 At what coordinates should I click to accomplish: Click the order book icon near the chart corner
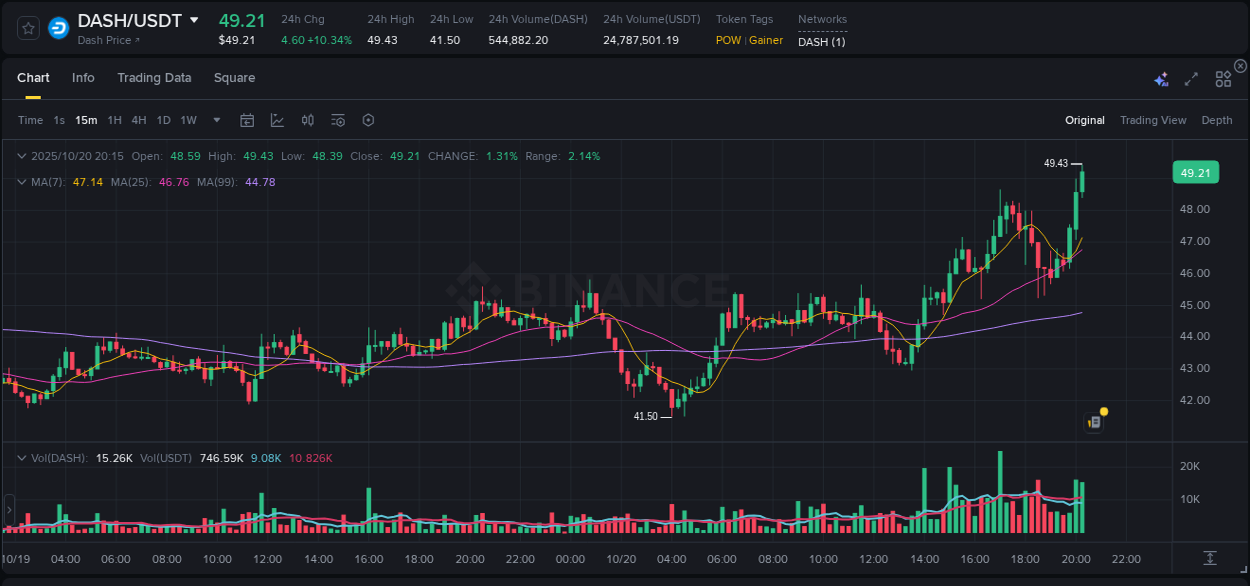1091,421
